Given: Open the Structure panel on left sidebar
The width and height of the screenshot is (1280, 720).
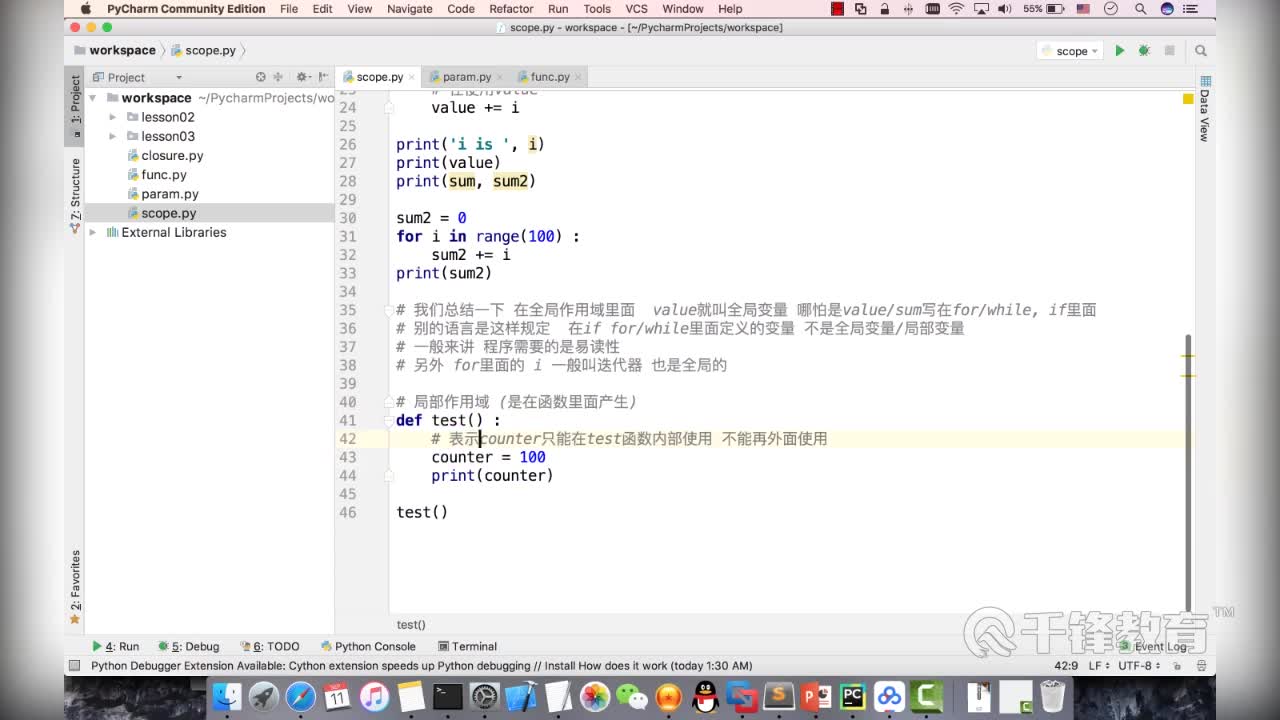Looking at the screenshot, I should (x=73, y=188).
